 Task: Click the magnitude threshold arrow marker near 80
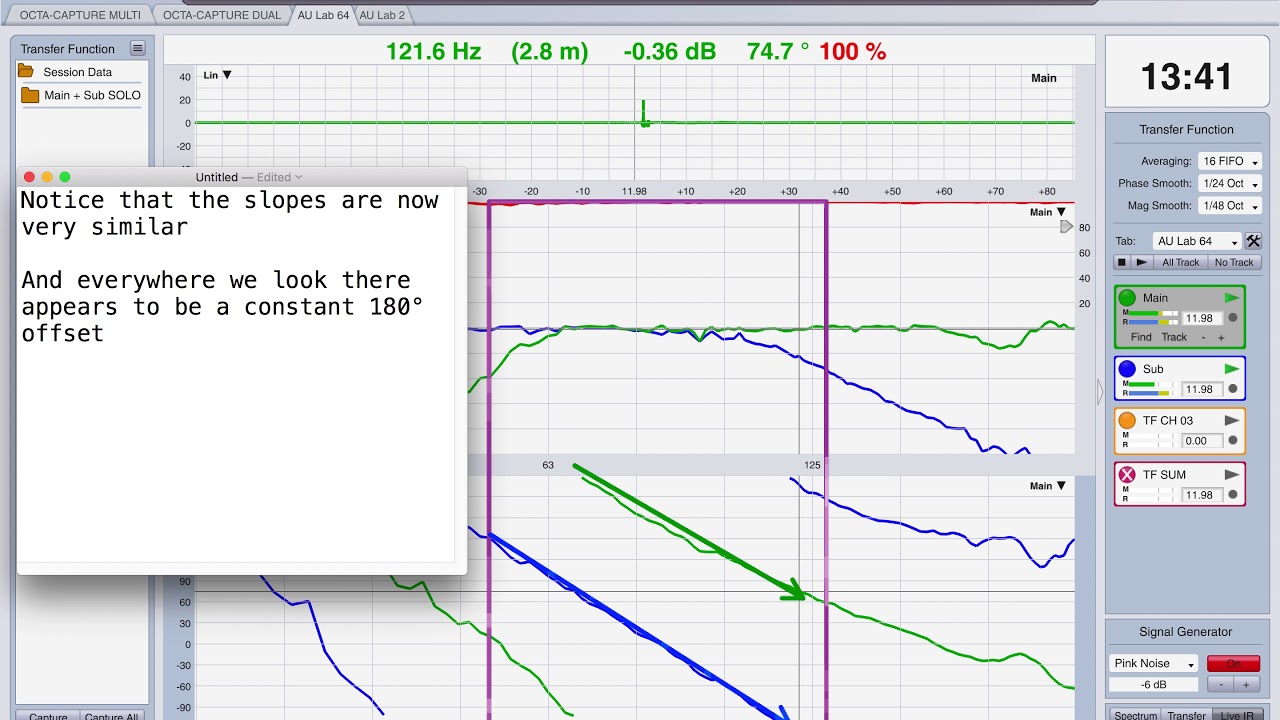pyautogui.click(x=1066, y=228)
